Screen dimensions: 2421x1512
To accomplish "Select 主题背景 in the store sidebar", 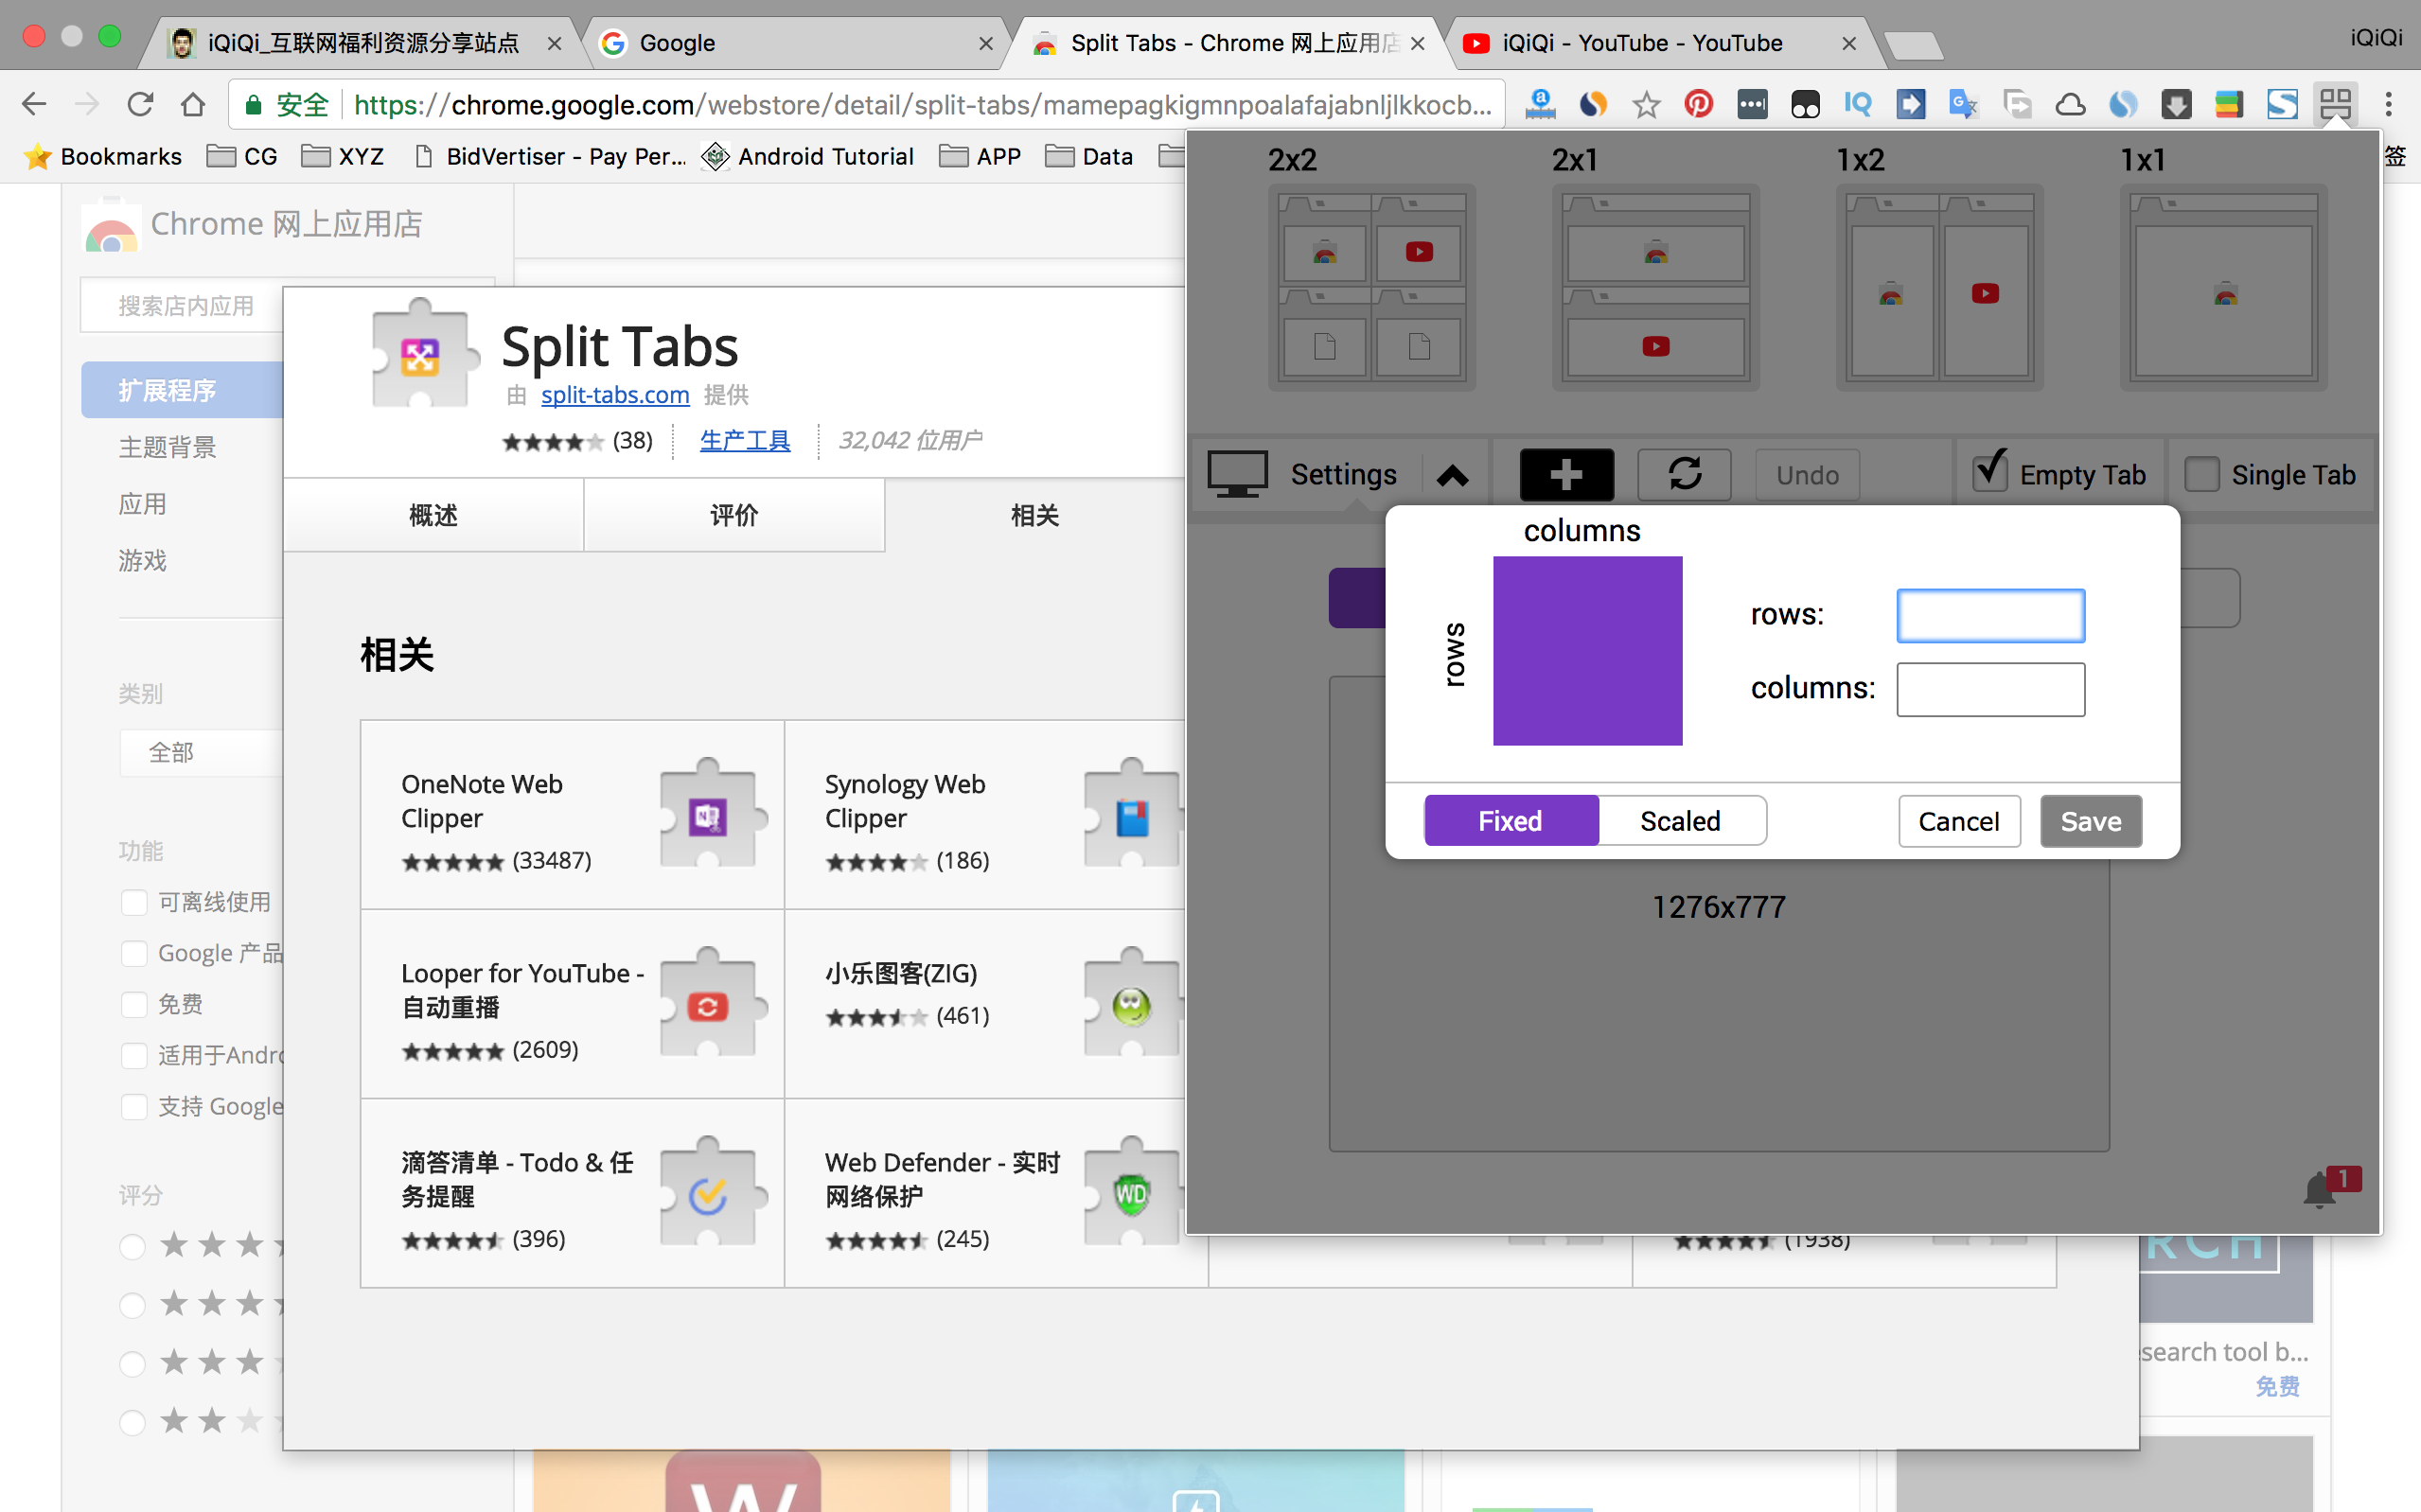I will pos(167,447).
